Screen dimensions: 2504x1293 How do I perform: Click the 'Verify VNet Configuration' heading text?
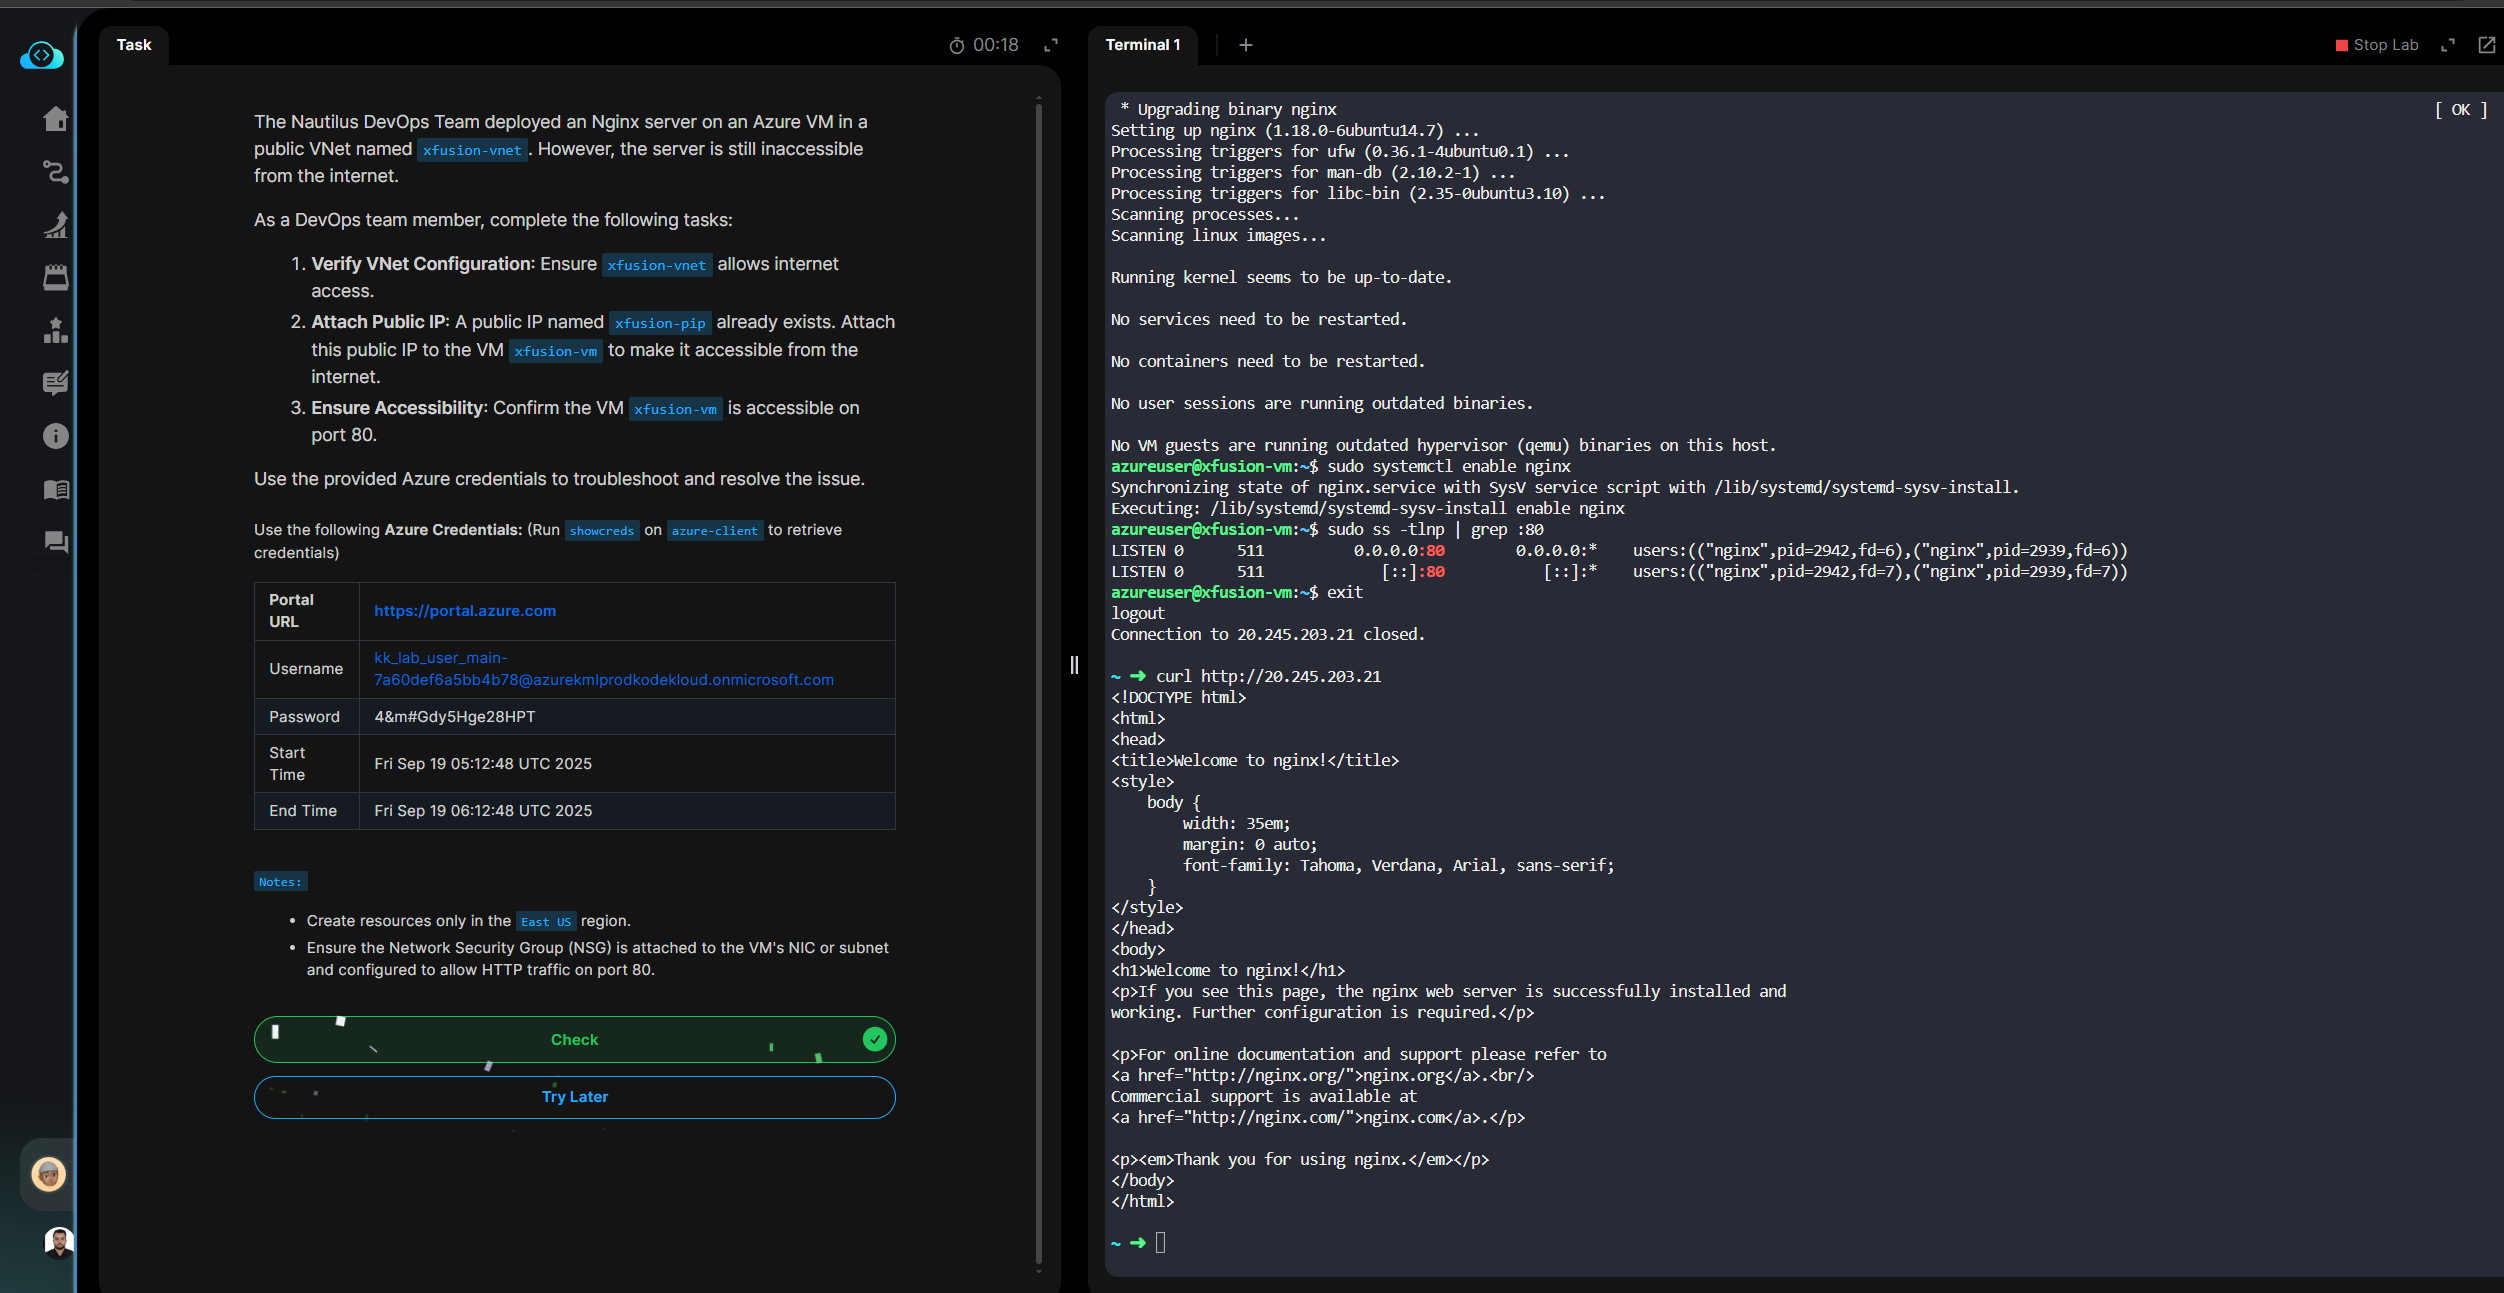tap(422, 264)
